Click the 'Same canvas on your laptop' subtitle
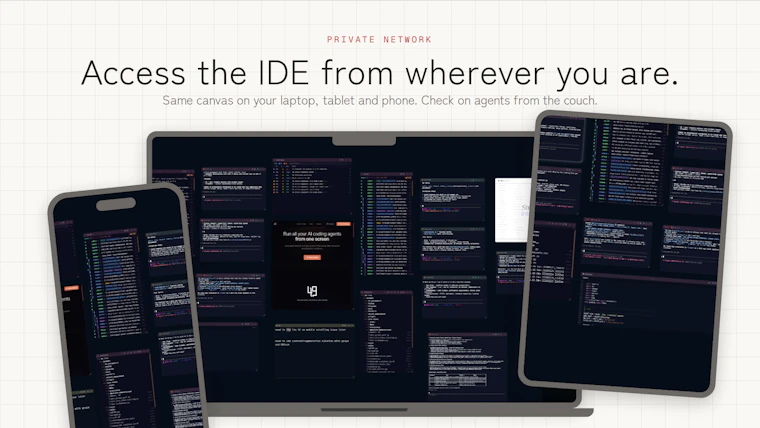The width and height of the screenshot is (760, 428). click(380, 100)
